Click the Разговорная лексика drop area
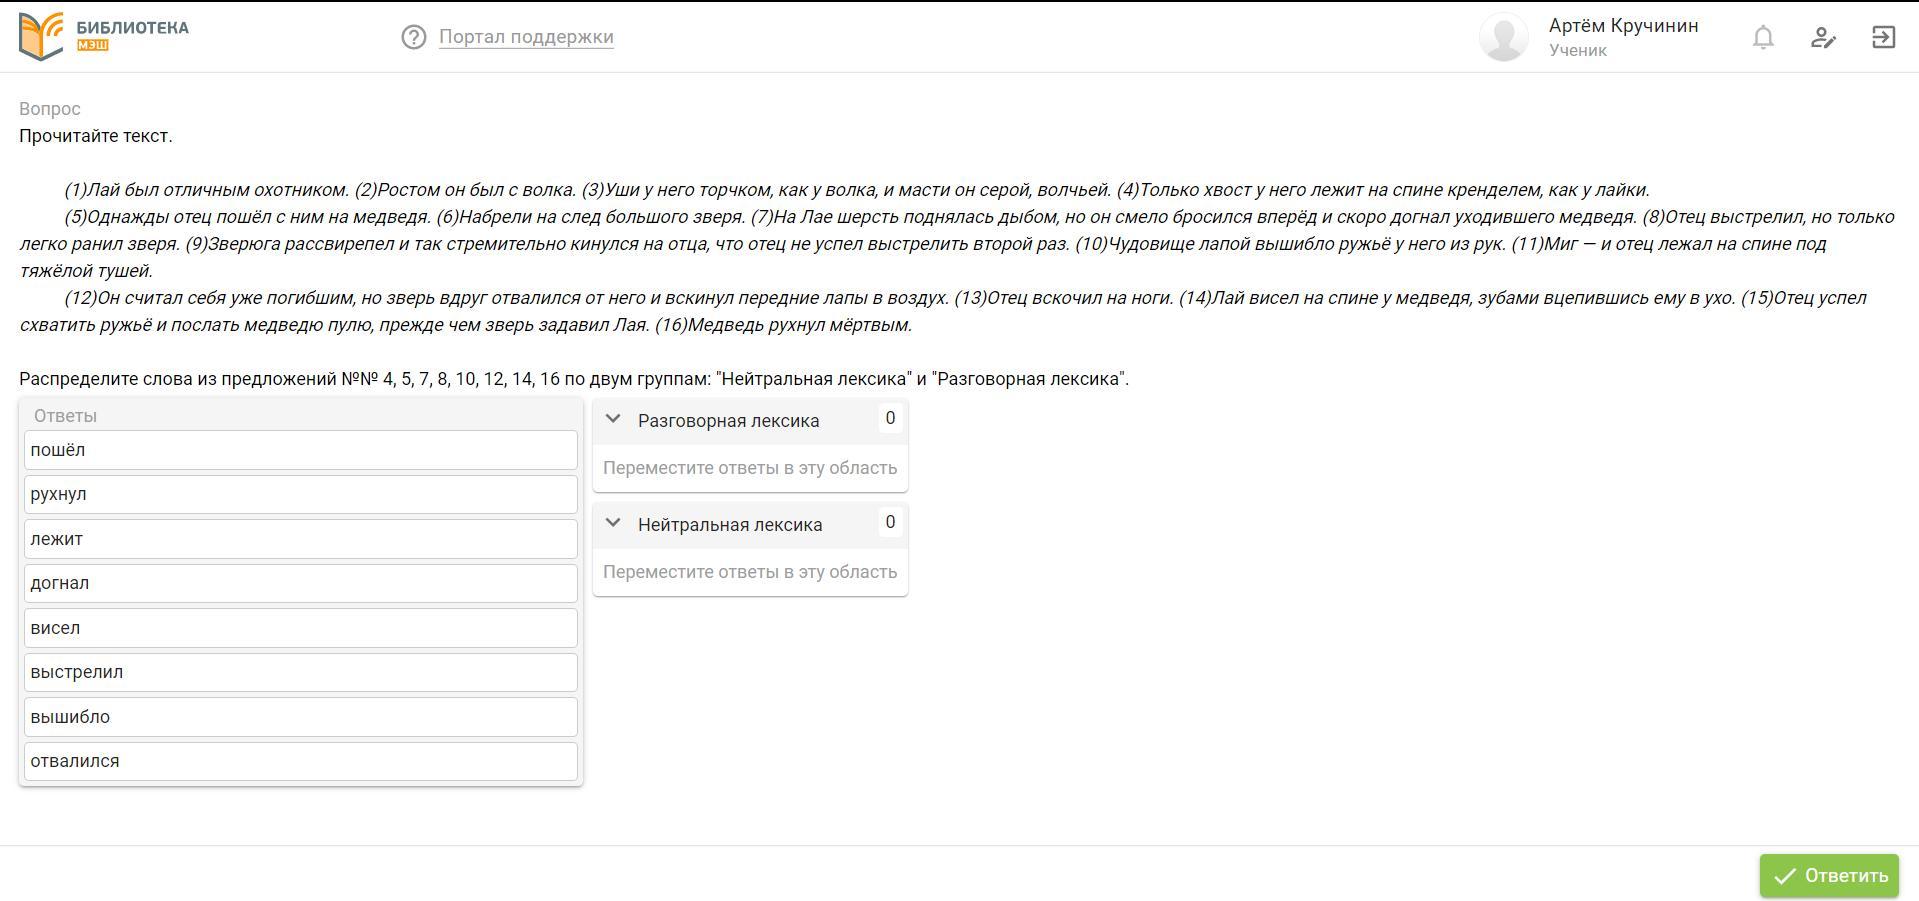The height and width of the screenshot is (901, 1919). click(x=750, y=468)
